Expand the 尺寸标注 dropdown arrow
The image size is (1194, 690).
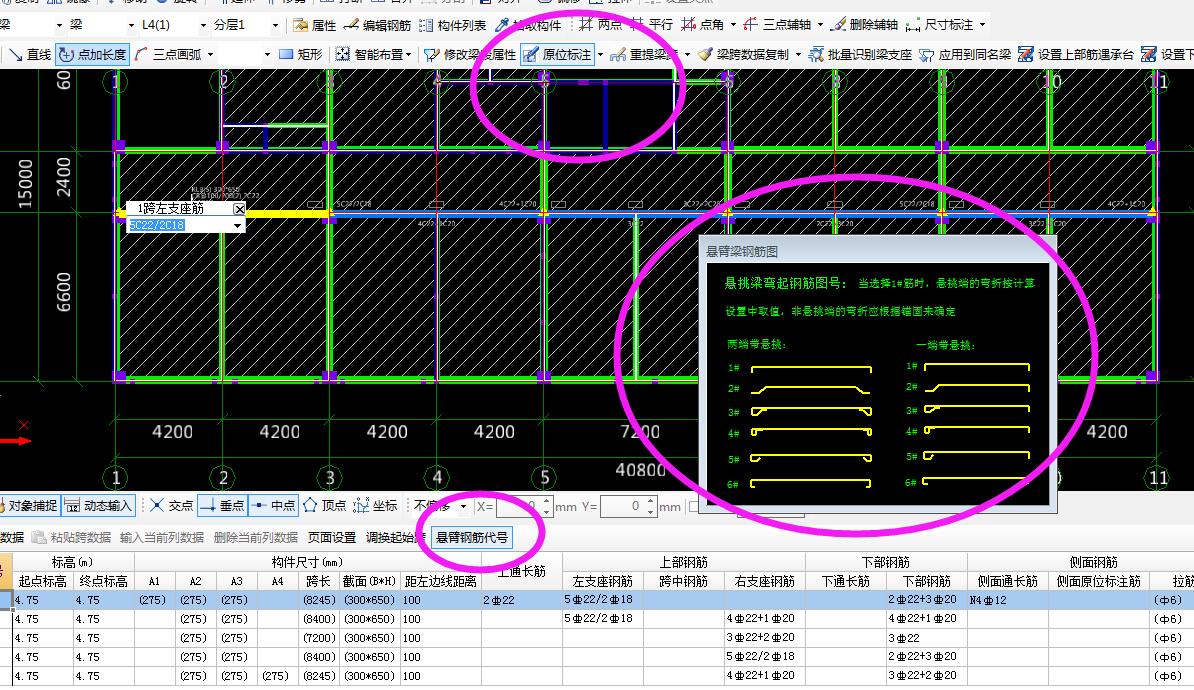tap(983, 25)
